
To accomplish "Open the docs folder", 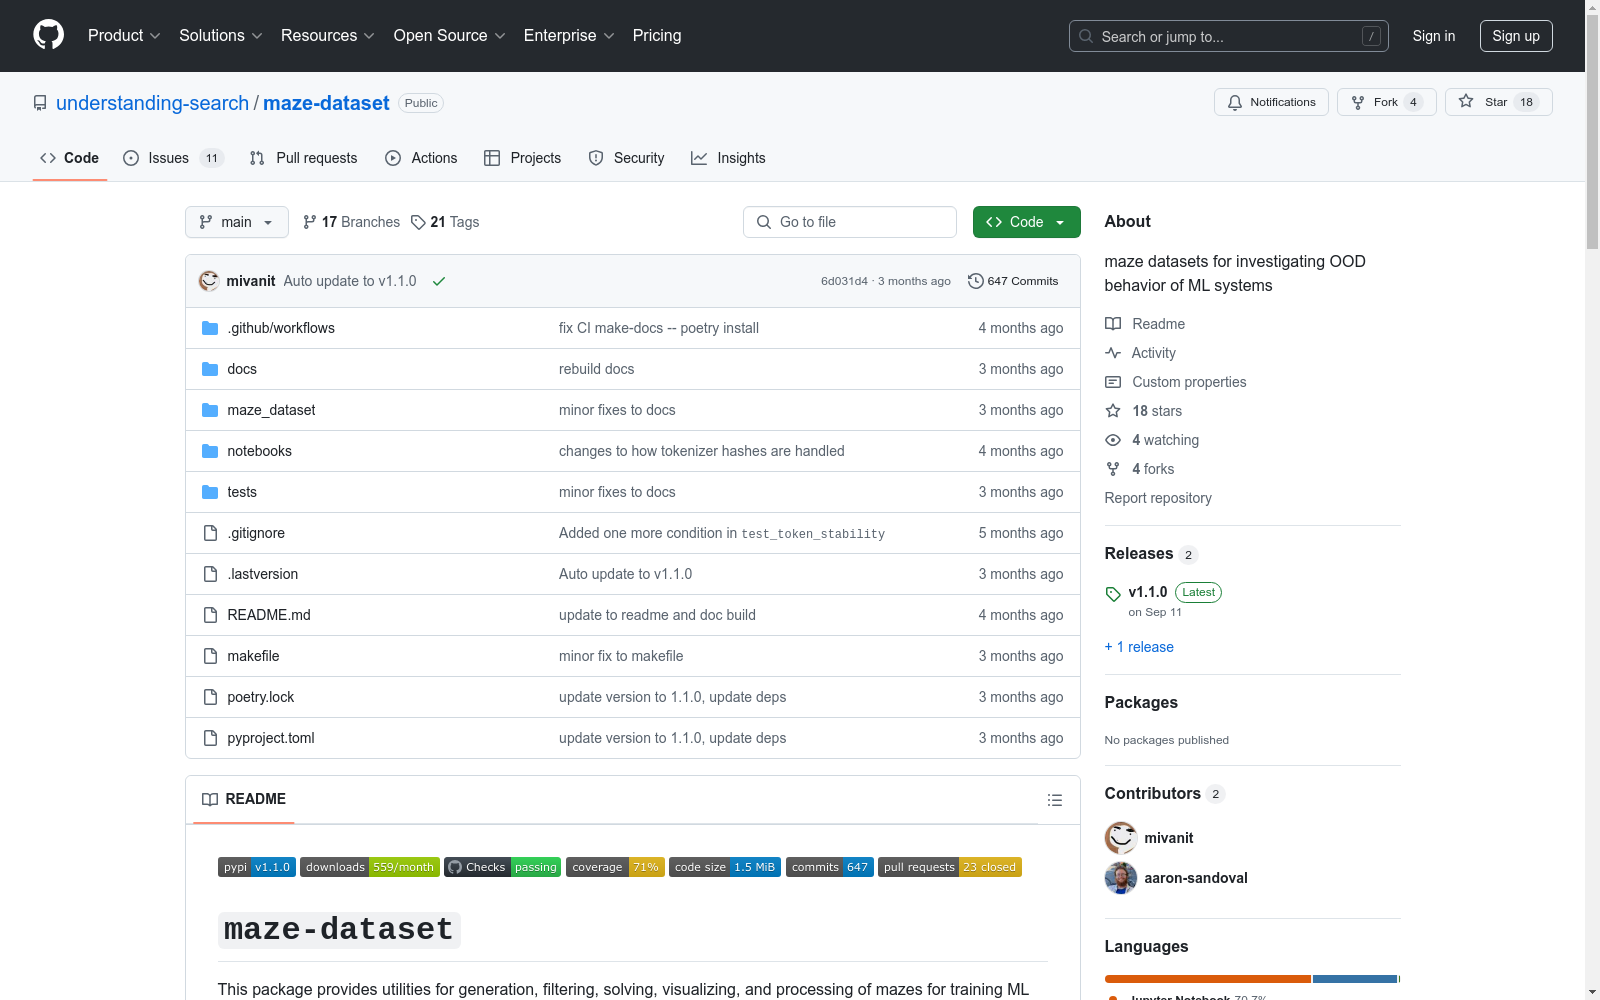I will pyautogui.click(x=242, y=369).
